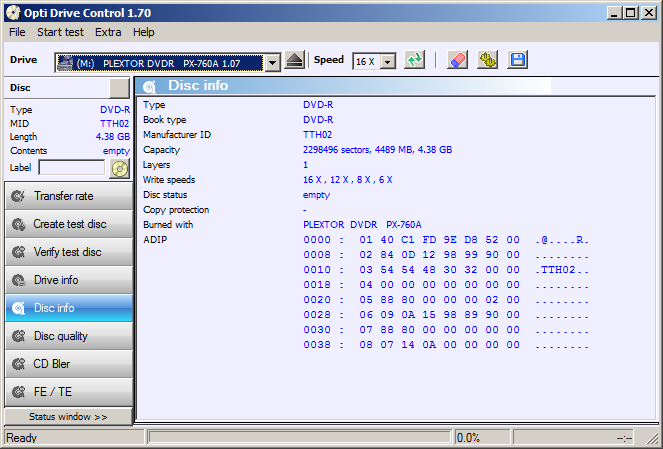Open the Drive info page
This screenshot has width=663, height=449.
[69, 280]
